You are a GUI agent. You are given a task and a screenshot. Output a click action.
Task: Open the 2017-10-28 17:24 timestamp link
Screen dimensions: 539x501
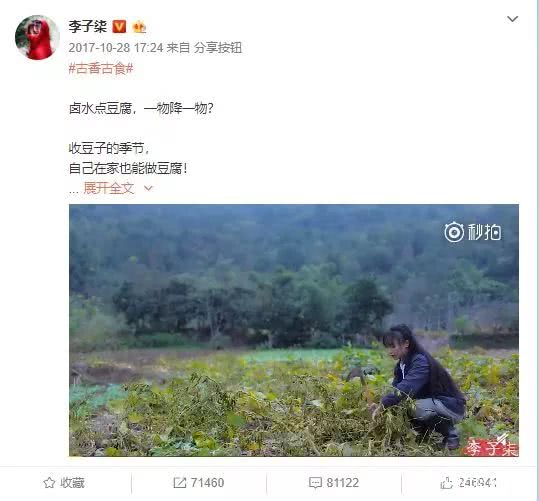tap(116, 47)
